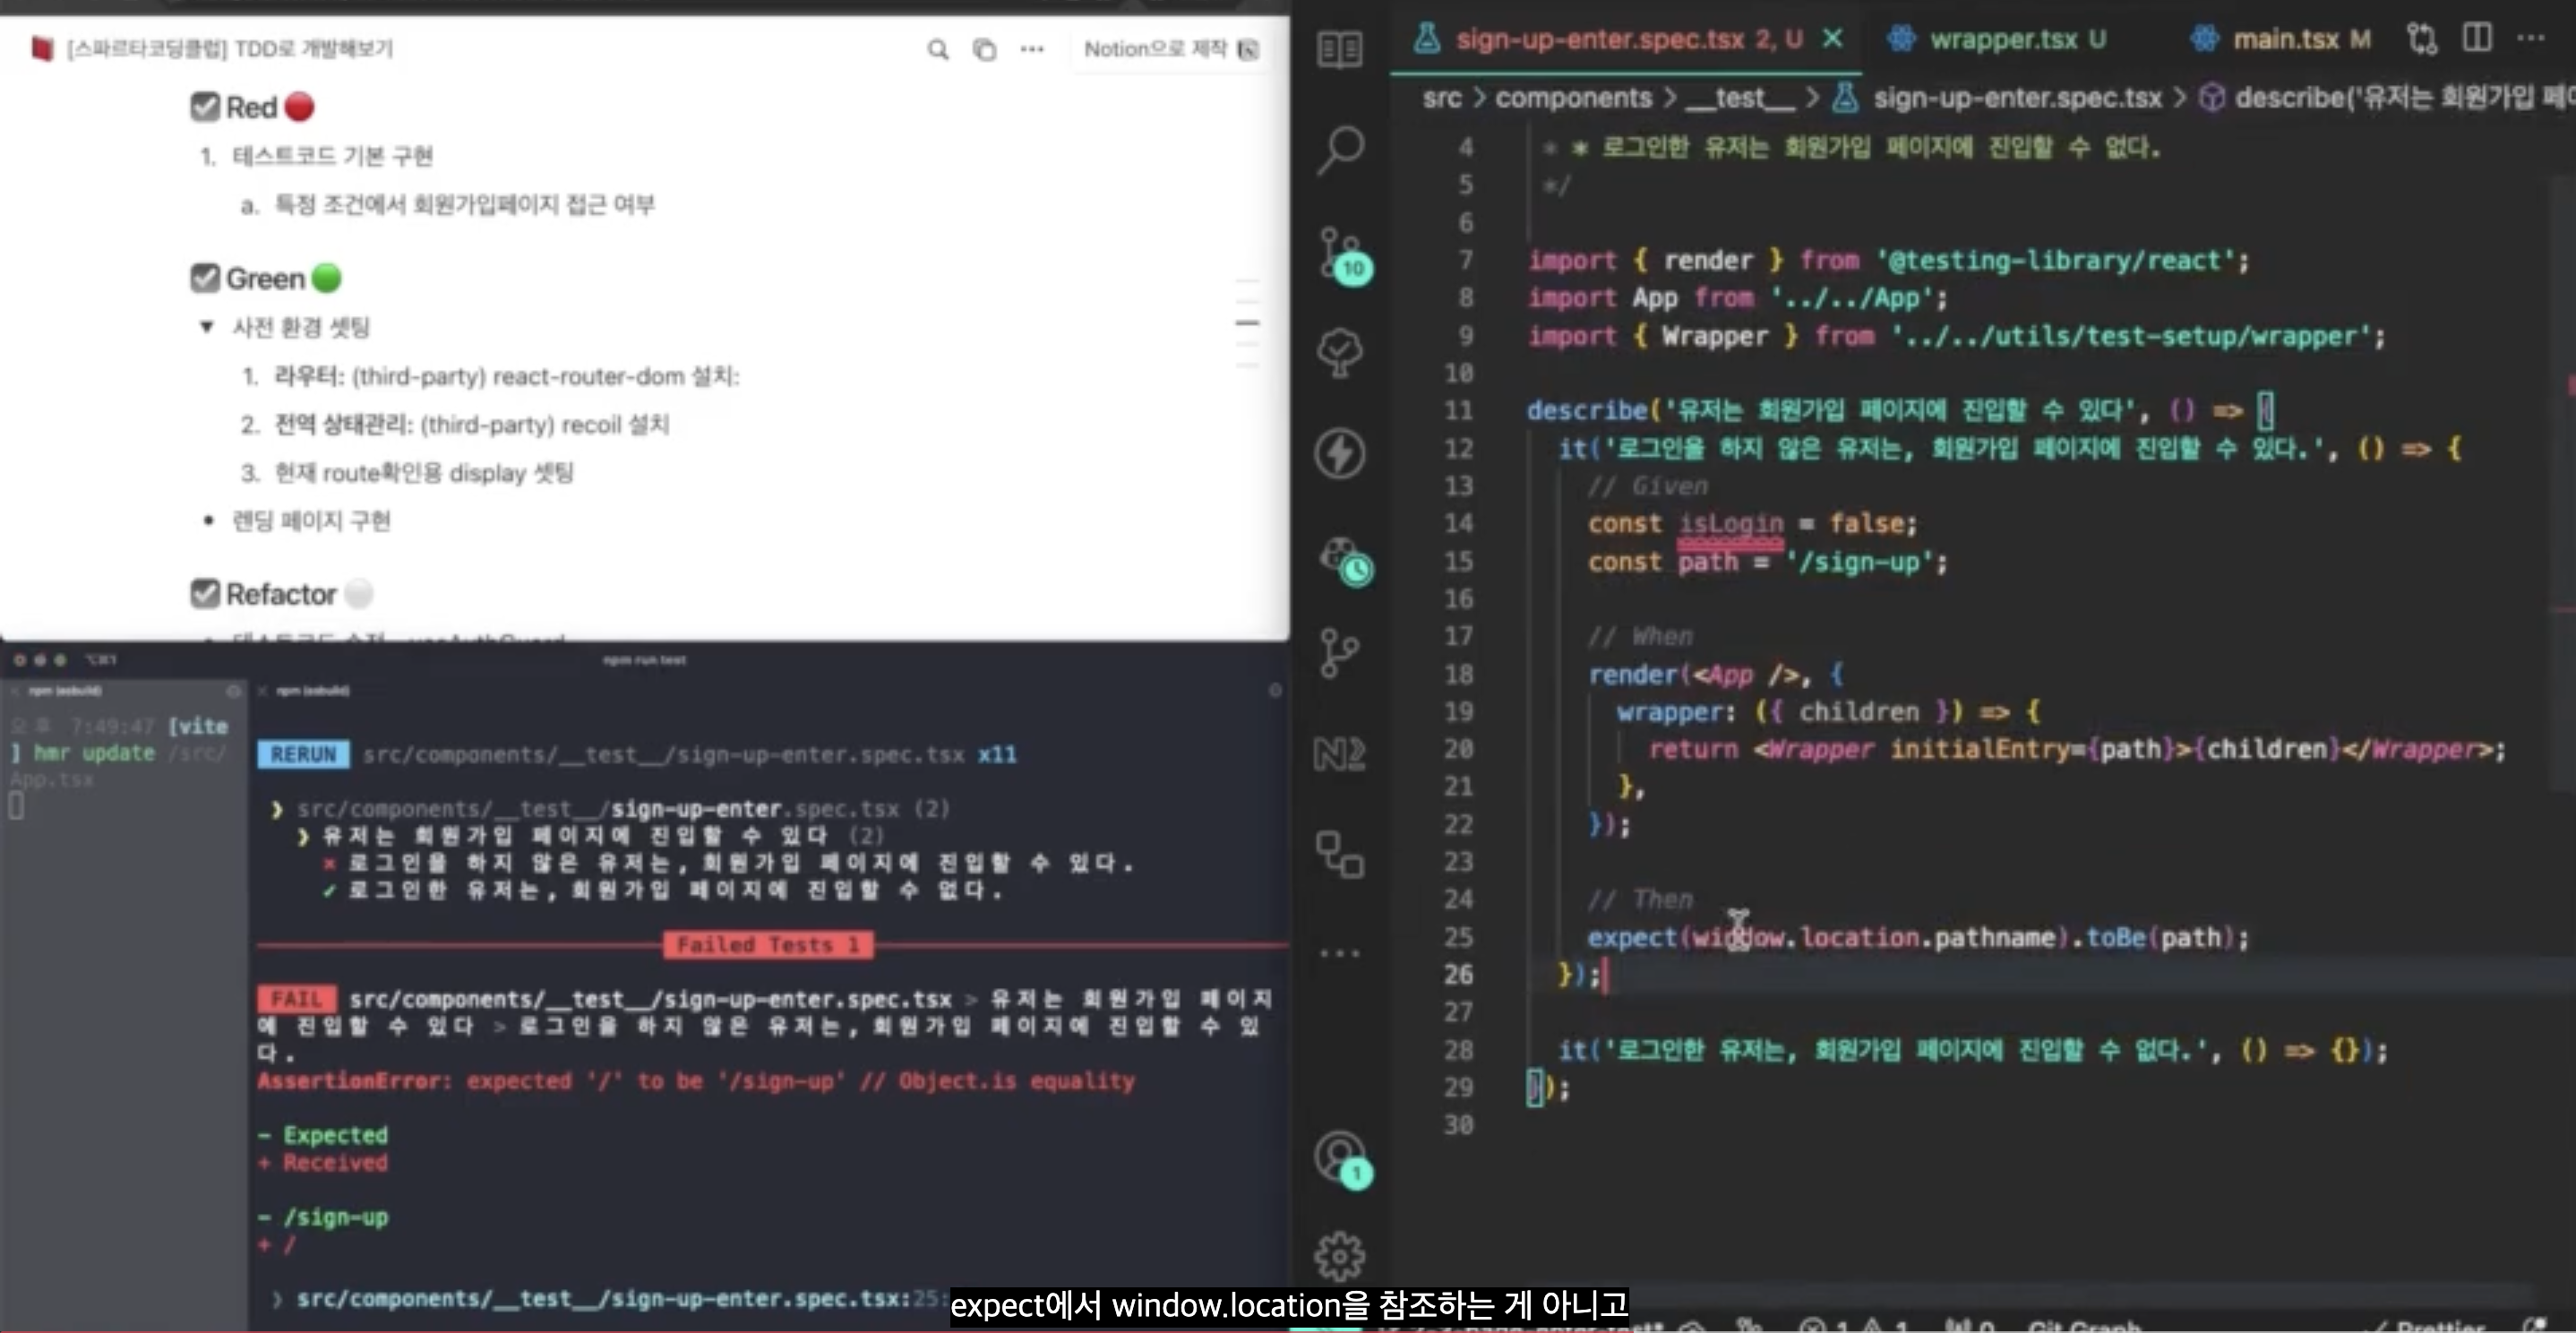Image resolution: width=2576 pixels, height=1333 pixels.
Task: Click the red close light of terminal window
Action: point(19,660)
